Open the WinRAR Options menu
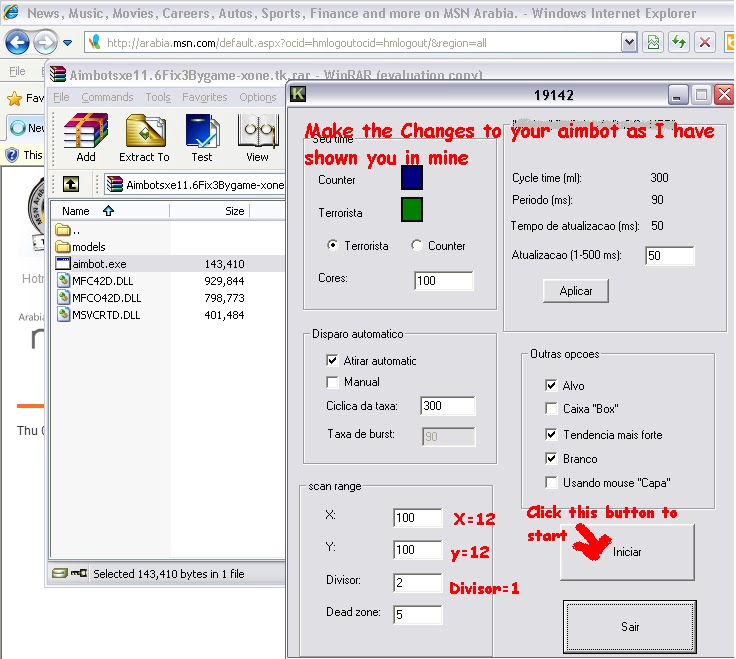 coord(258,97)
